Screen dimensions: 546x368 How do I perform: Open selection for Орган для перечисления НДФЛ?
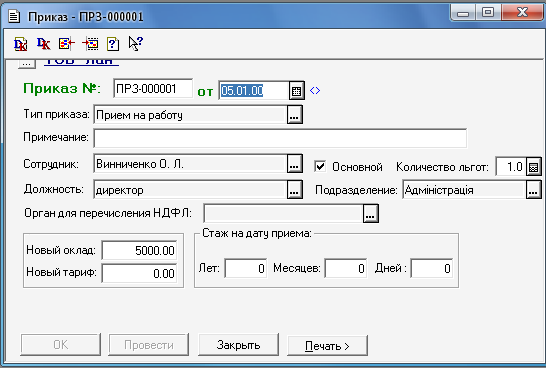pyautogui.click(x=370, y=213)
